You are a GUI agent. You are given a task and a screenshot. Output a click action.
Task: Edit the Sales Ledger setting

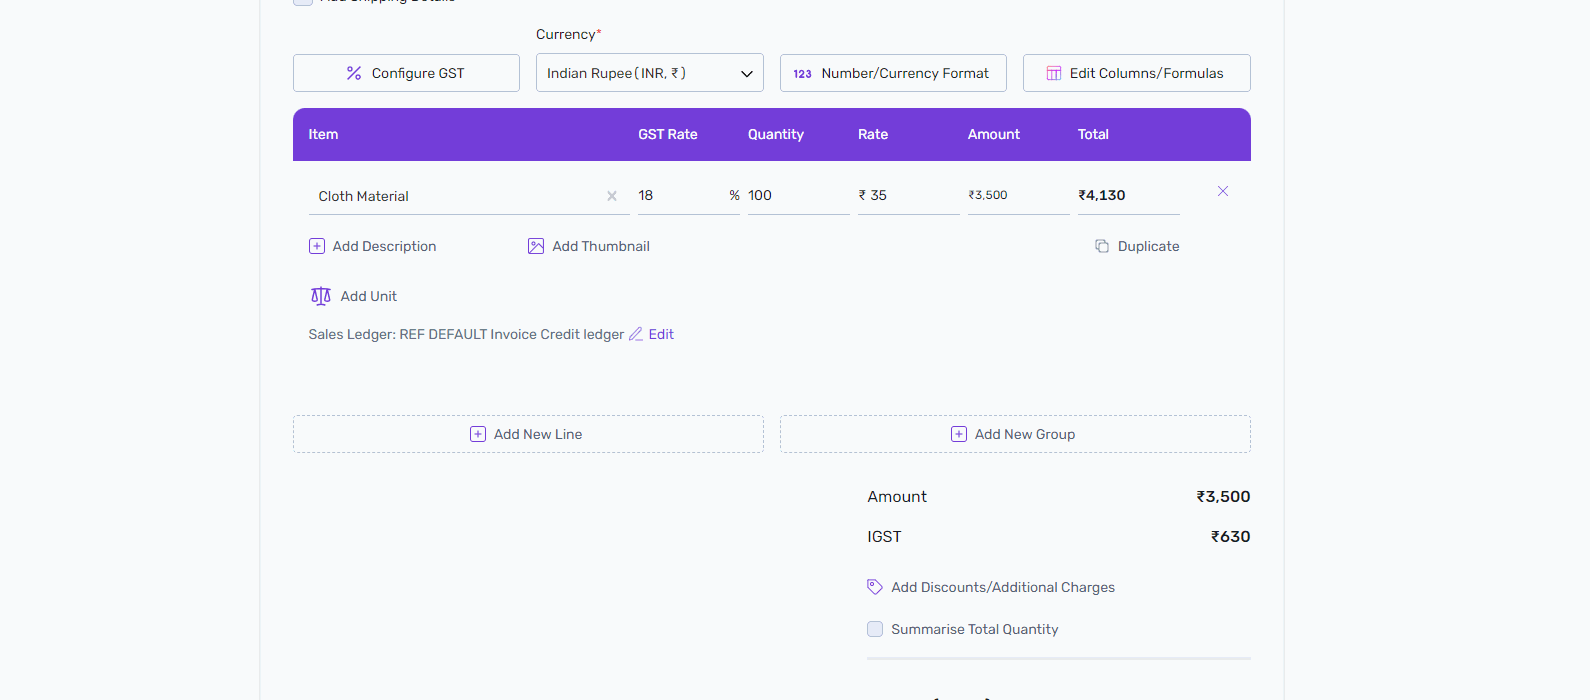651,334
